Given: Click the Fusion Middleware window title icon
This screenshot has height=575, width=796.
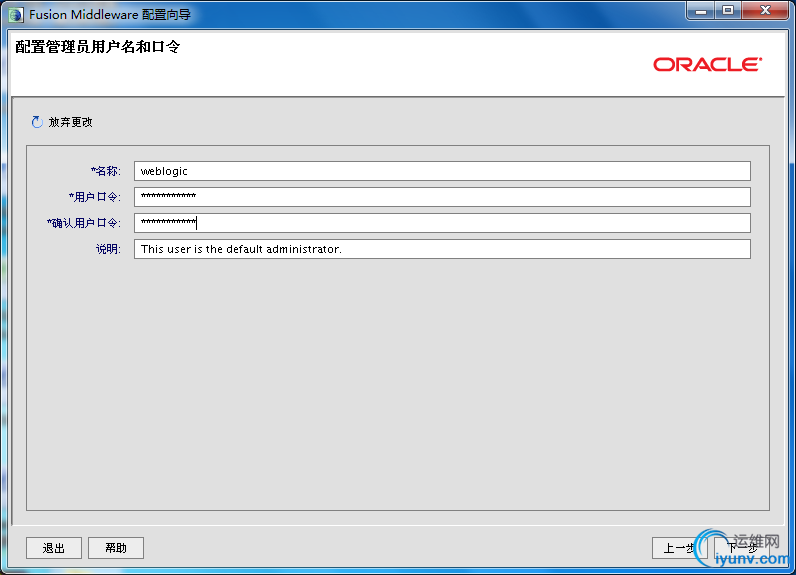Looking at the screenshot, I should (16, 15).
